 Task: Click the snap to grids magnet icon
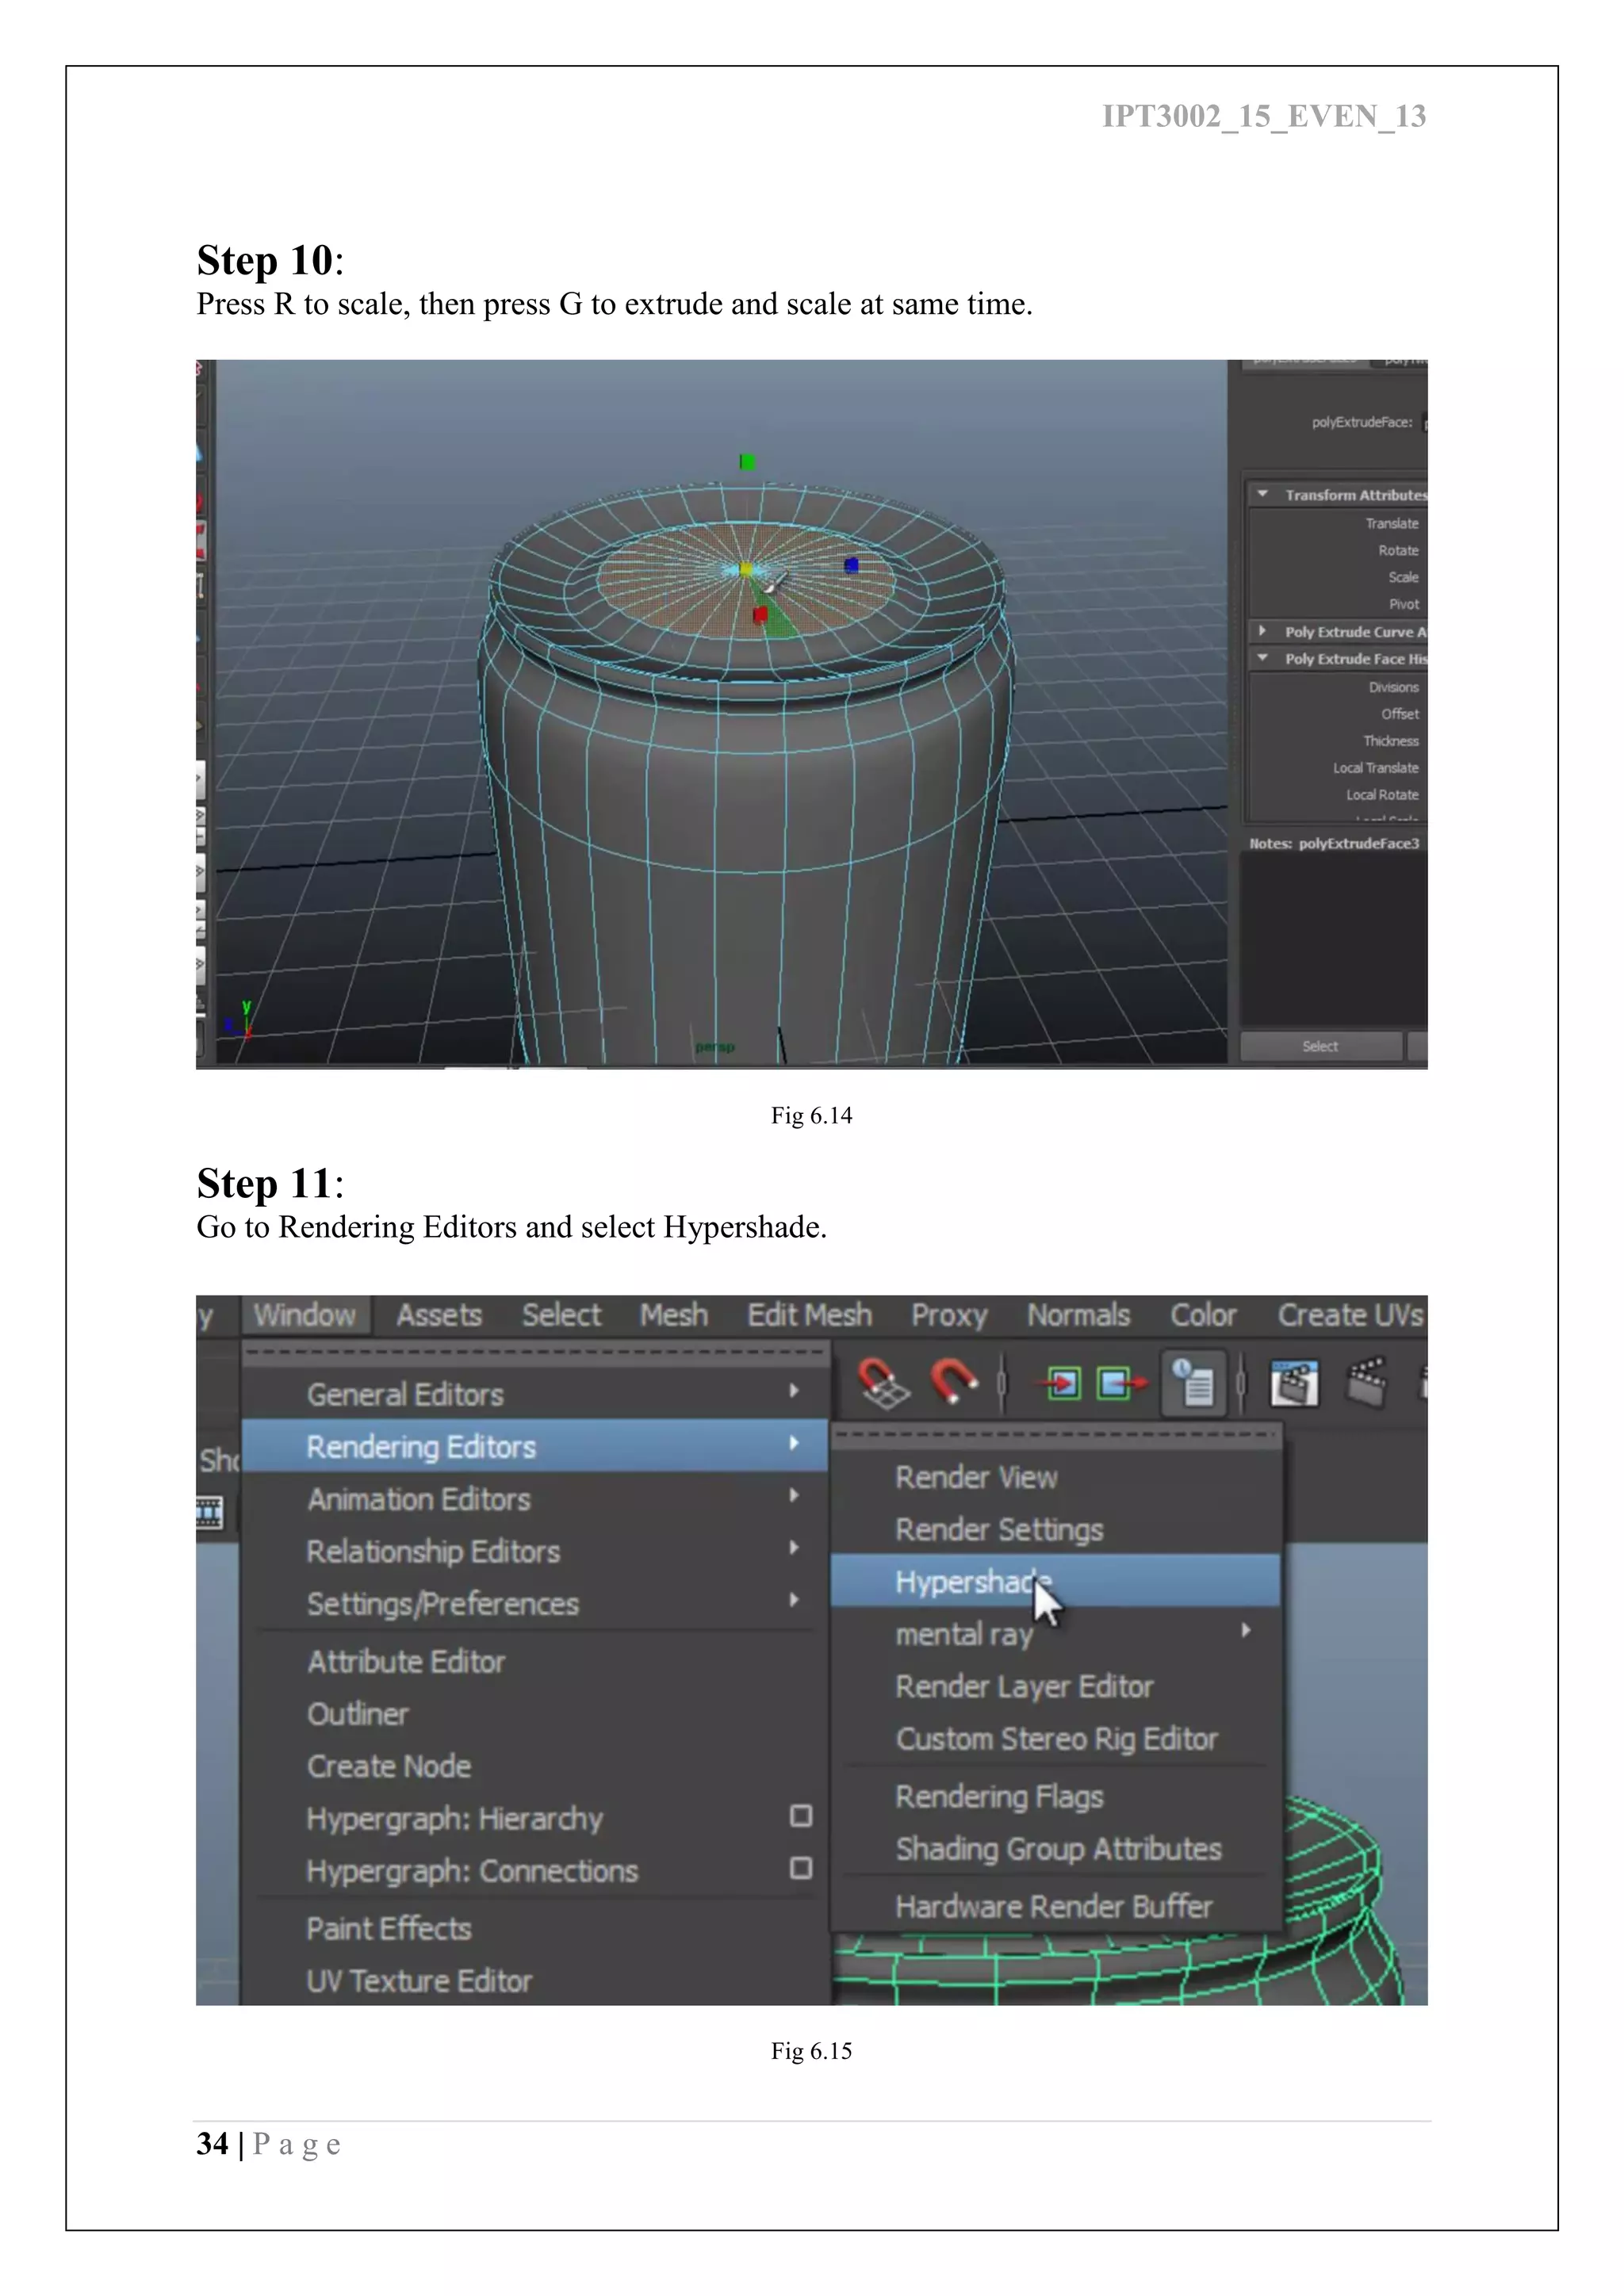884,1383
